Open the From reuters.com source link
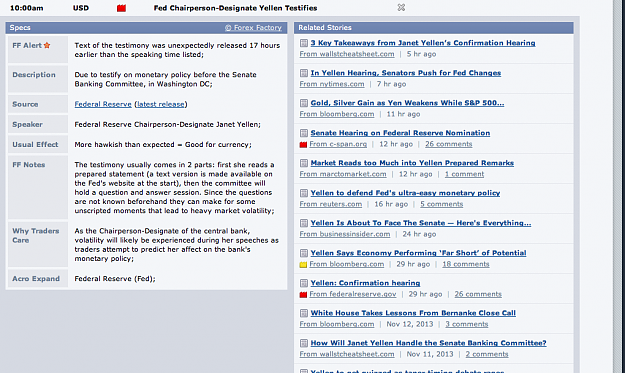This screenshot has height=373, width=625. (331, 204)
